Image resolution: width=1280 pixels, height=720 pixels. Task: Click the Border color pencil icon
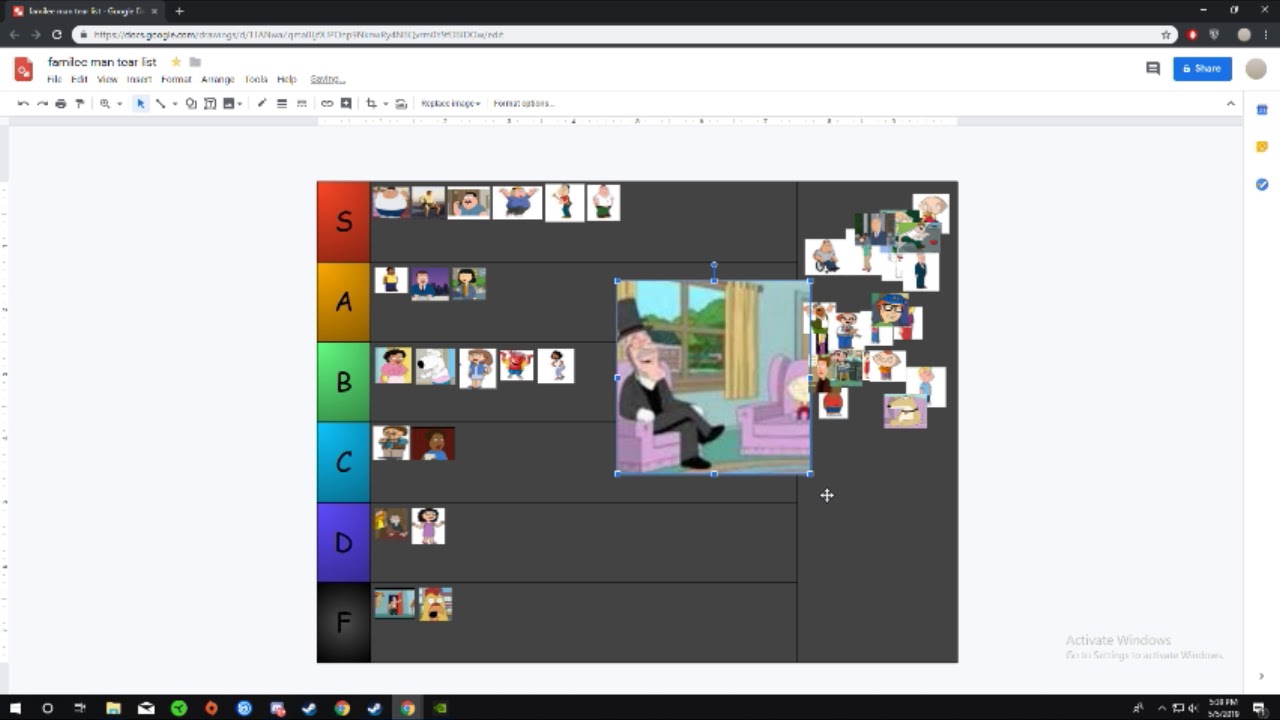(x=262, y=103)
